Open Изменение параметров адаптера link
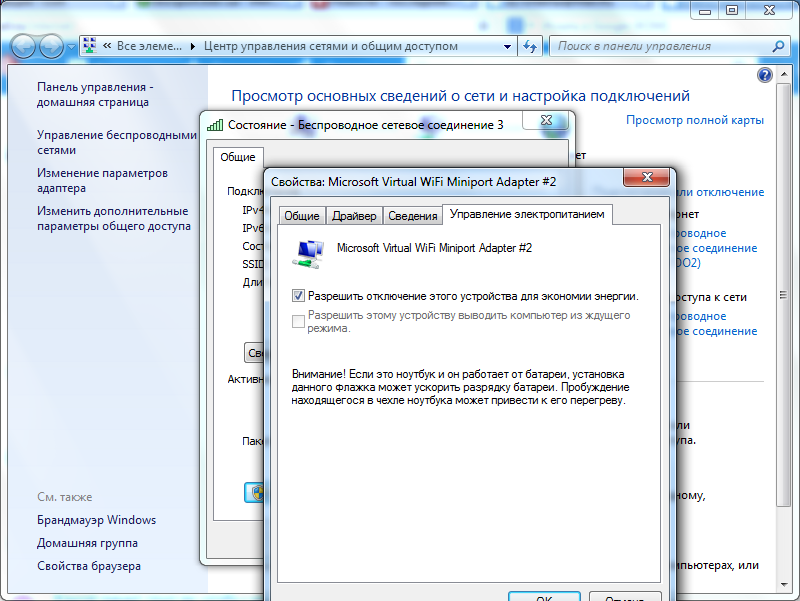Screen dimensions: 800x601 pos(102,181)
